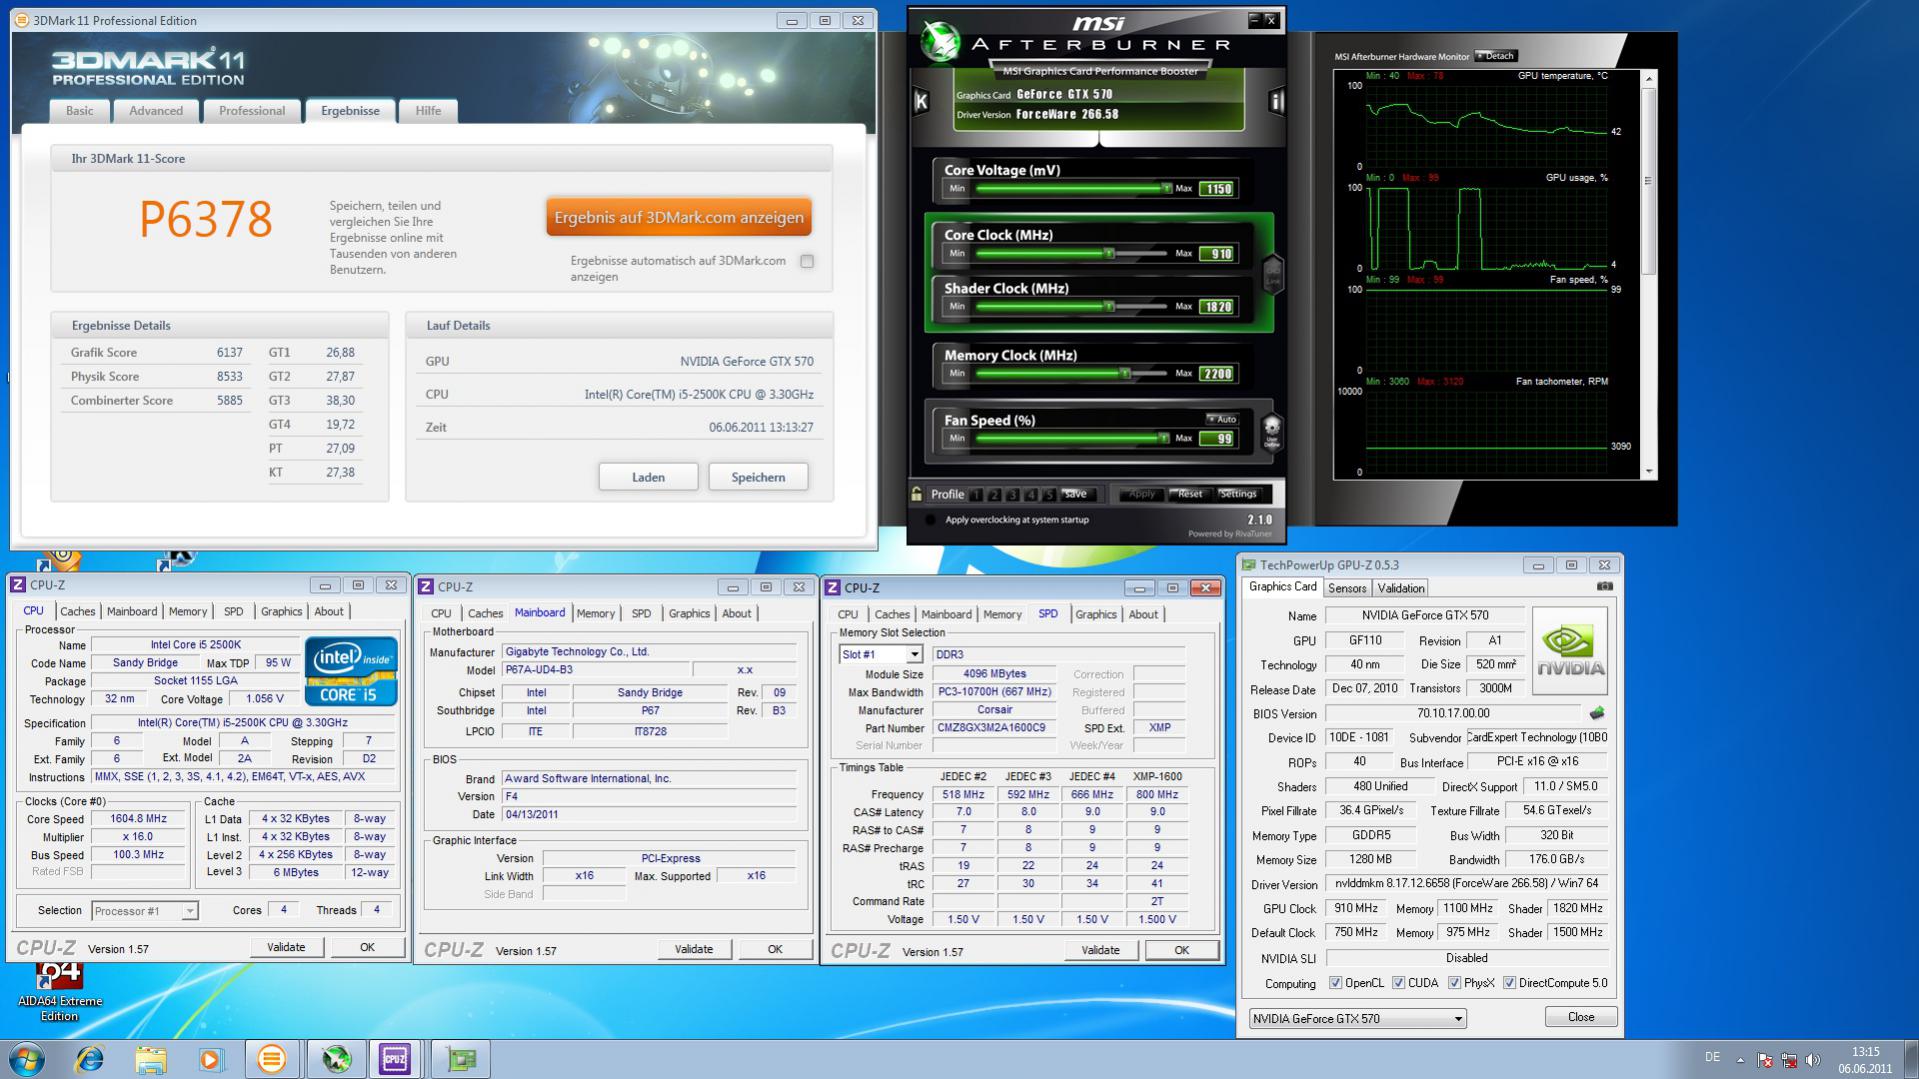The width and height of the screenshot is (1919, 1079).
Task: Click Ergebnis auf 3DMark.com anzeigen button
Action: point(679,217)
